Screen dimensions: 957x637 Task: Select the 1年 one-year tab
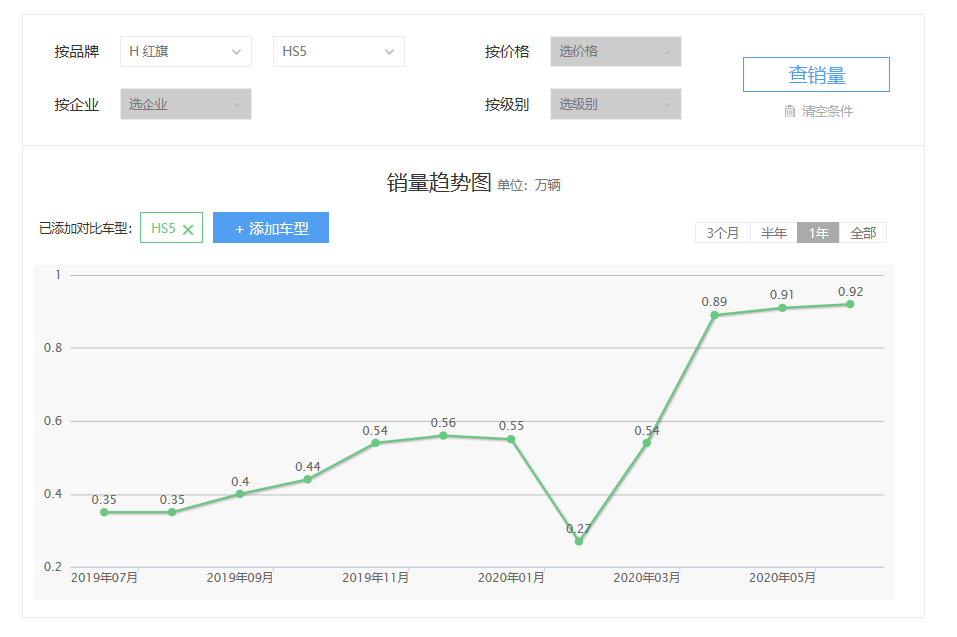coord(818,233)
